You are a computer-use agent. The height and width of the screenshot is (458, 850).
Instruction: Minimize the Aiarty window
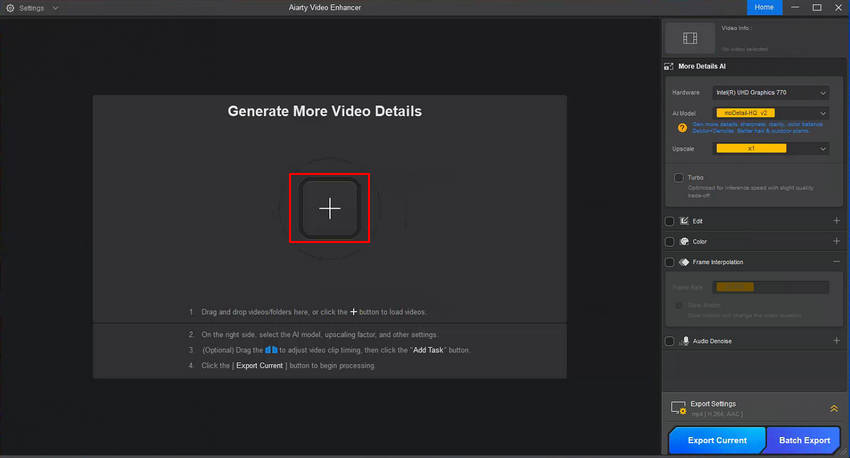(795, 7)
